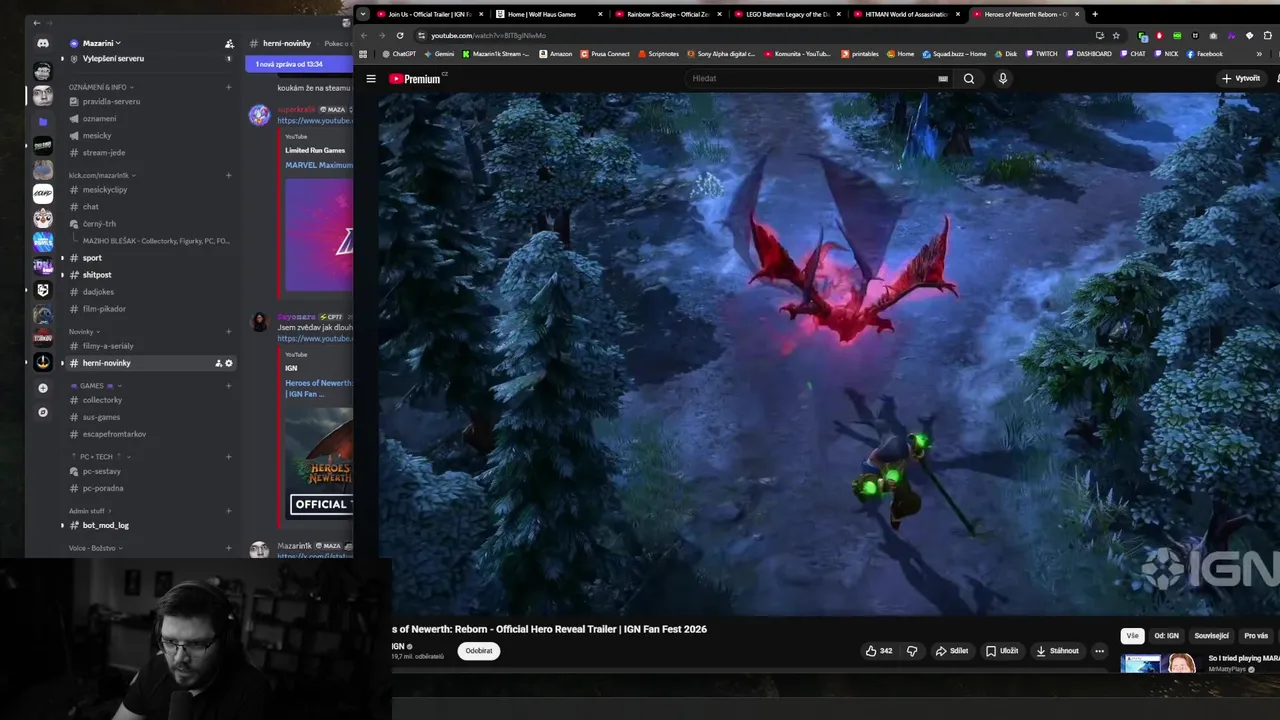Open Vylepšení serveru boosts entry
This screenshot has height=720, width=1280.
pos(113,59)
